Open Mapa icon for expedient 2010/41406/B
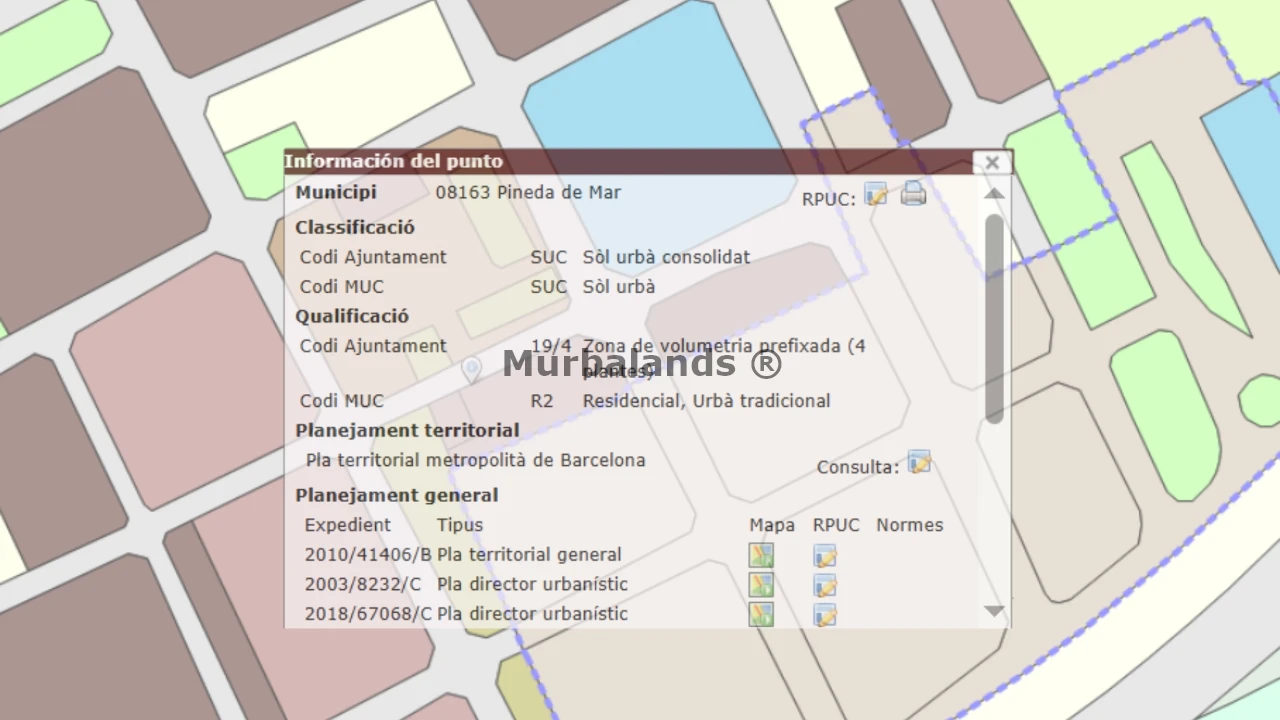This screenshot has height=720, width=1280. point(761,555)
